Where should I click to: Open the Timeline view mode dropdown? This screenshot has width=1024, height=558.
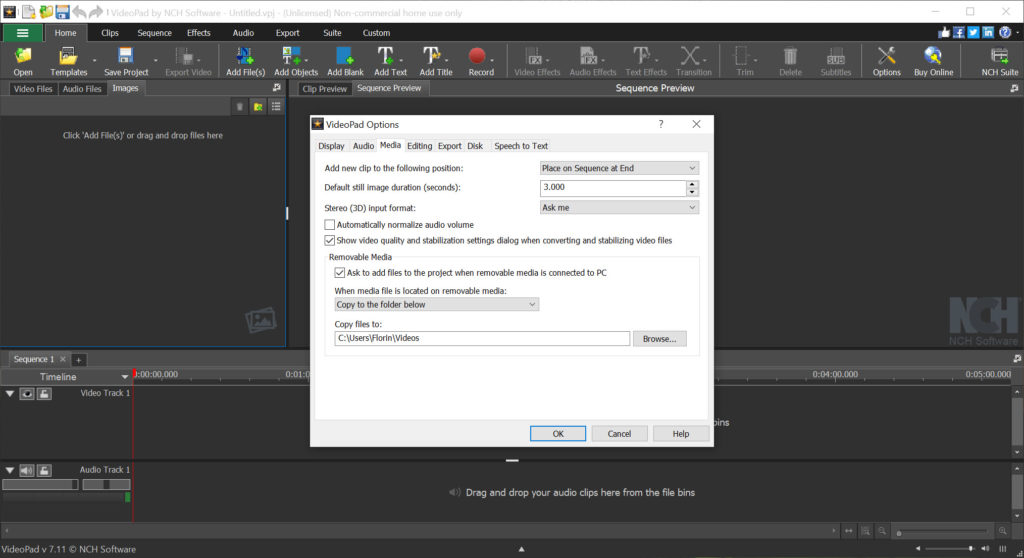click(x=125, y=377)
